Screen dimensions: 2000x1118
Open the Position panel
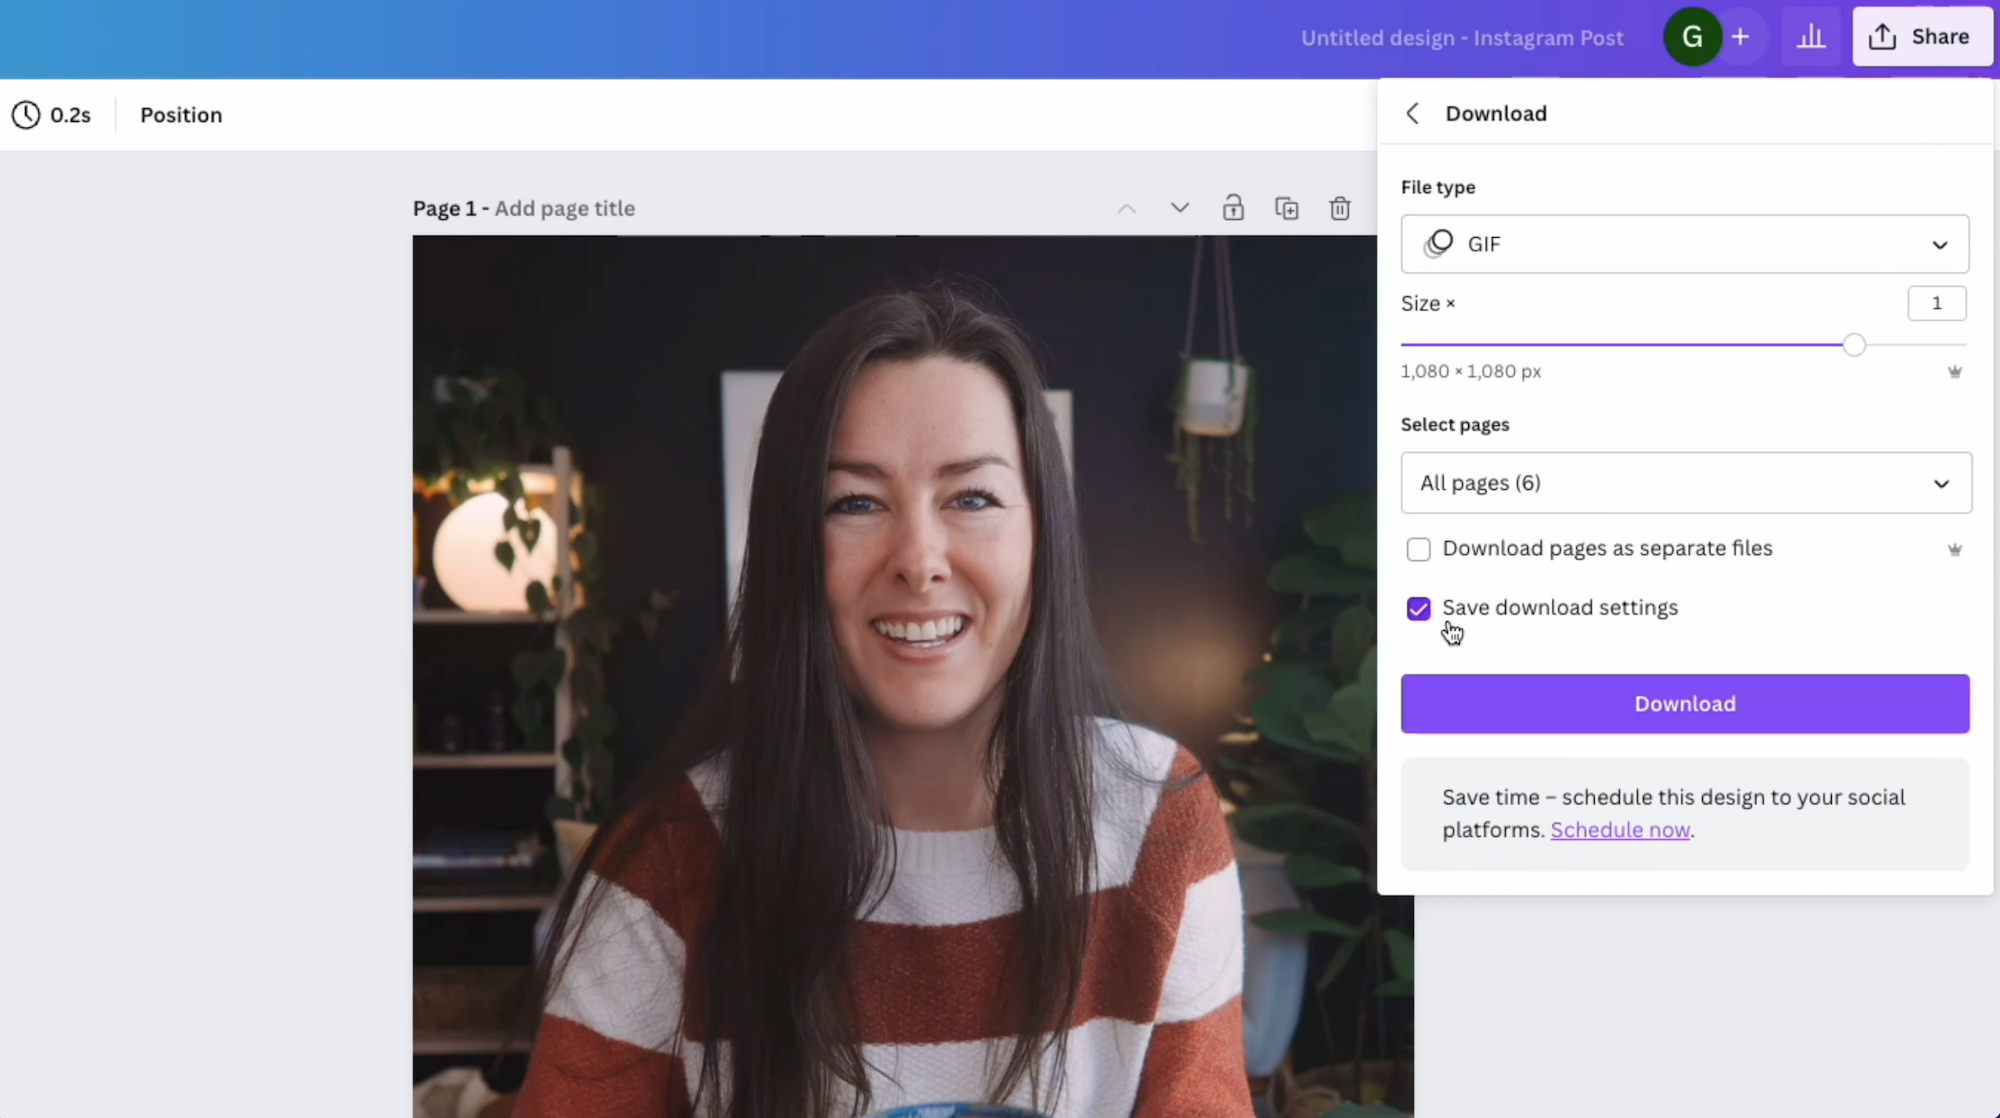pos(181,115)
